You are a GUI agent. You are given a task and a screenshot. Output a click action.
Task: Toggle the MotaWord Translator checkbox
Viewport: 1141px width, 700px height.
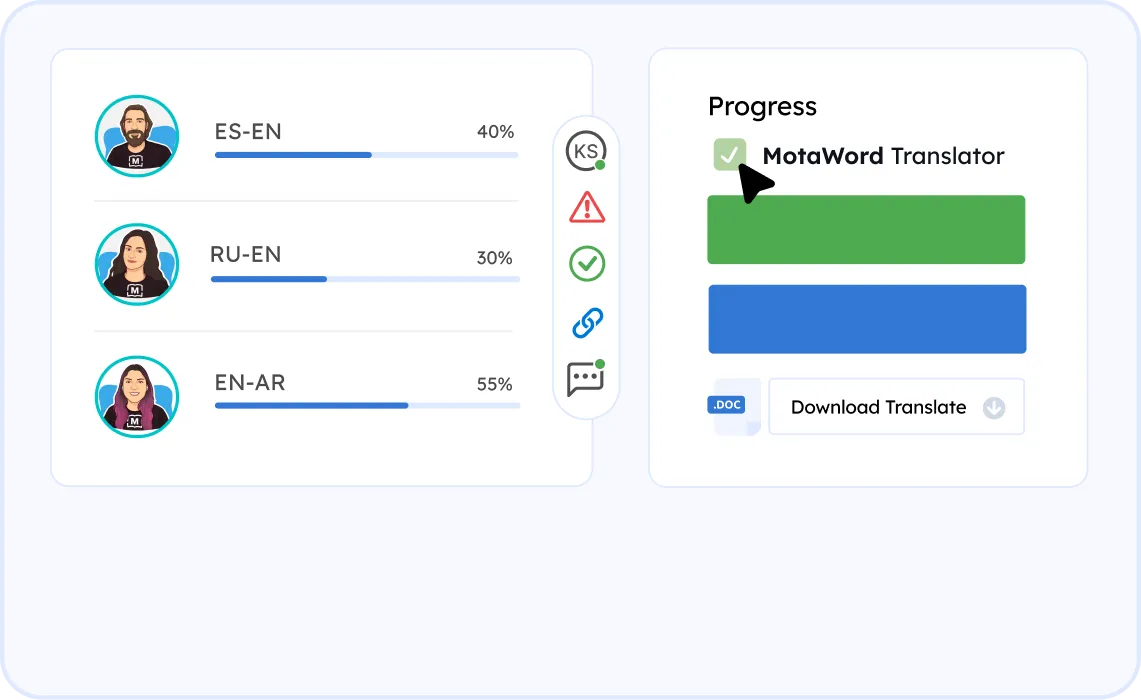coord(730,154)
